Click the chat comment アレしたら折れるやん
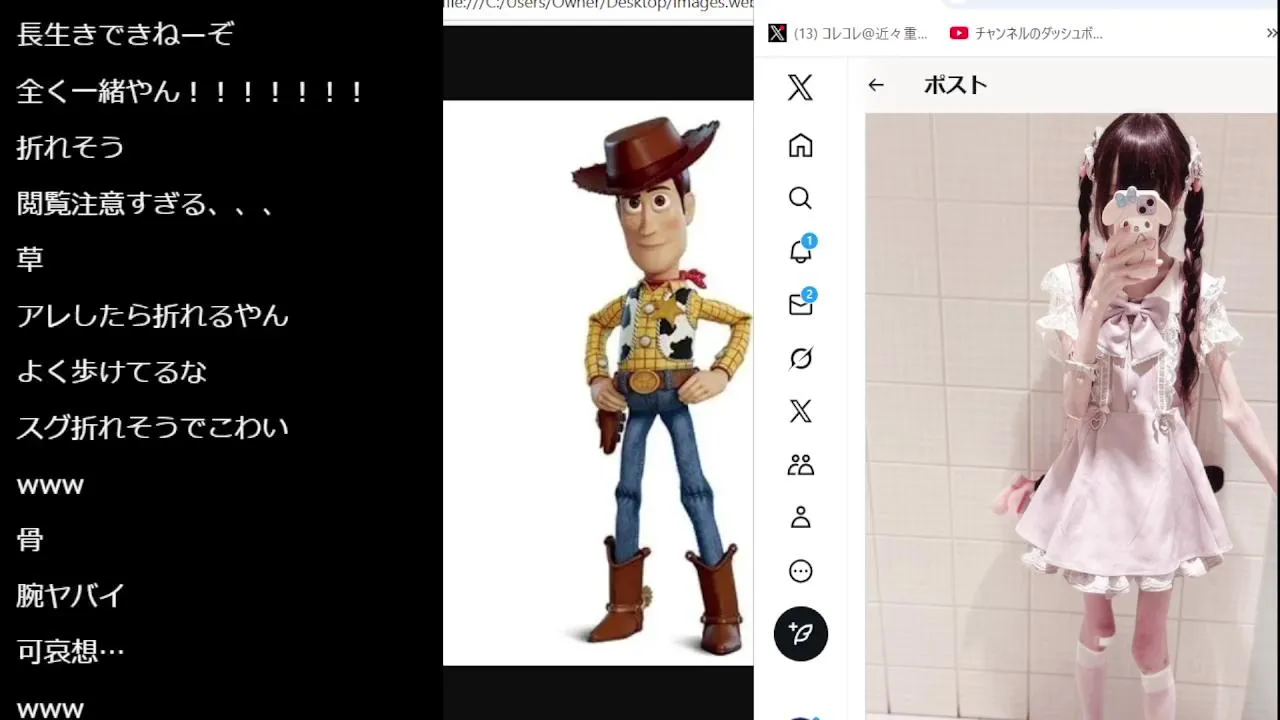 coord(152,316)
